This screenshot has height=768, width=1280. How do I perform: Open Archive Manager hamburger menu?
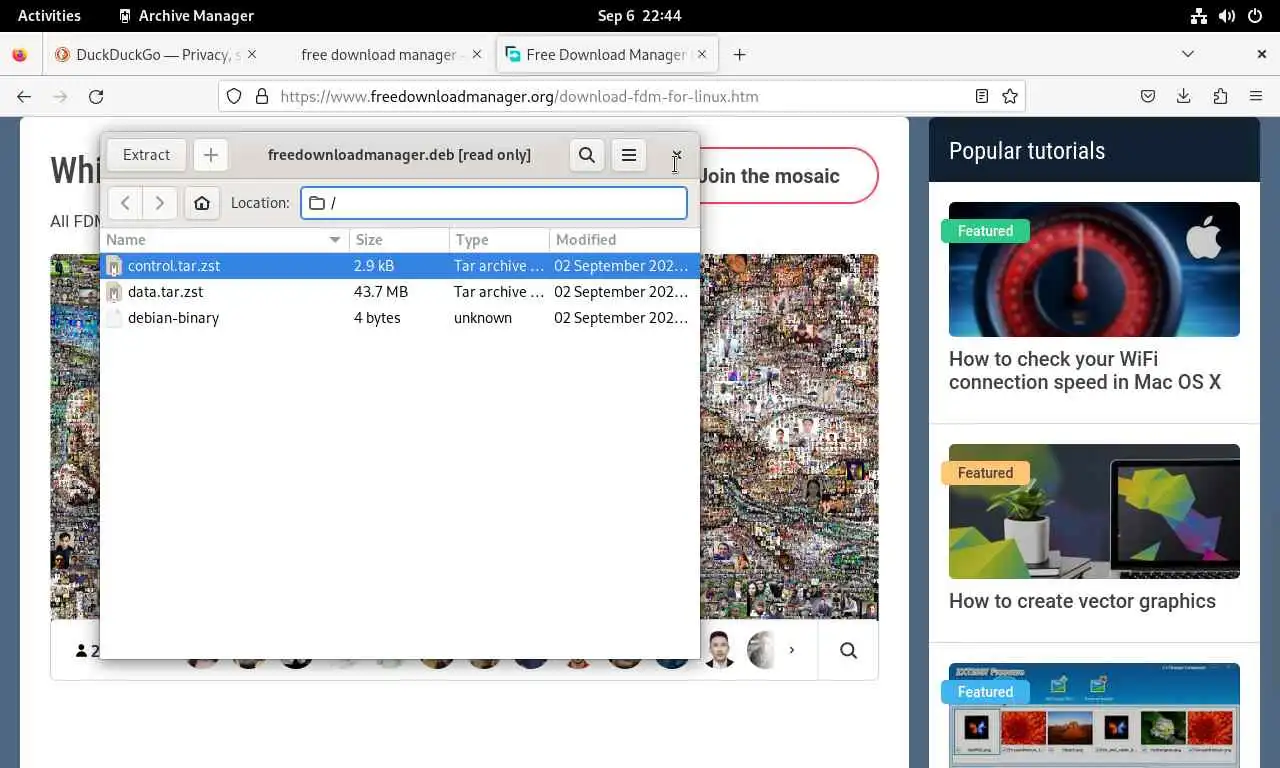pos(629,155)
